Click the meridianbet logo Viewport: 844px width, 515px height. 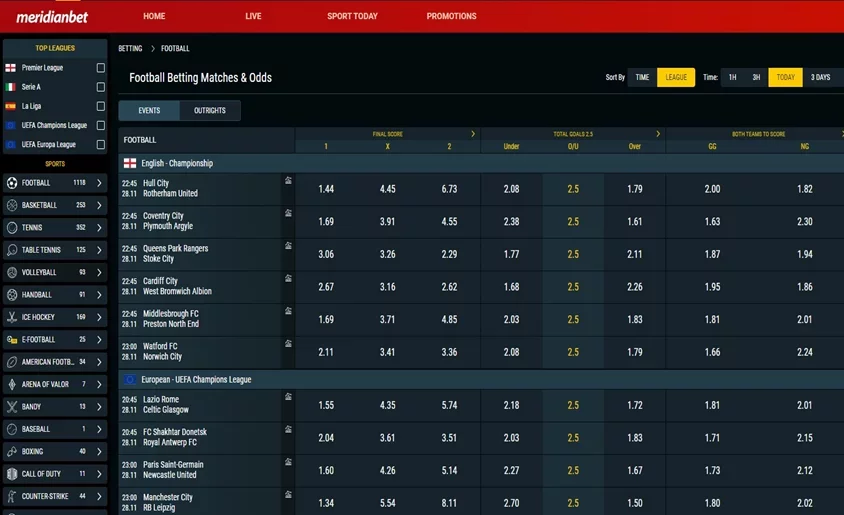52,17
